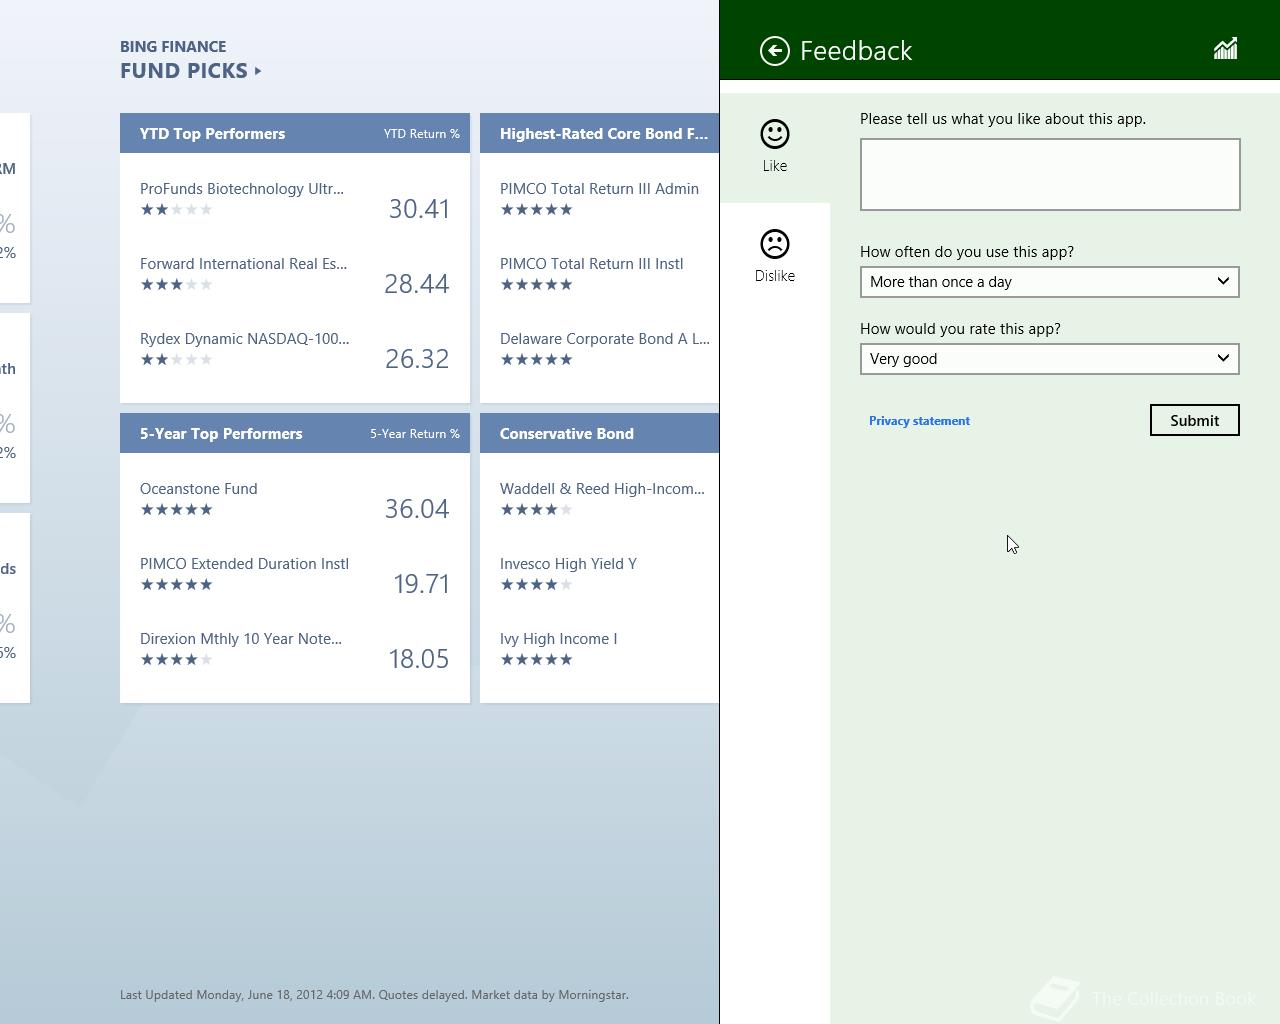Image resolution: width=1280 pixels, height=1024 pixels.
Task: Click the BING FINANCE label
Action: [173, 47]
